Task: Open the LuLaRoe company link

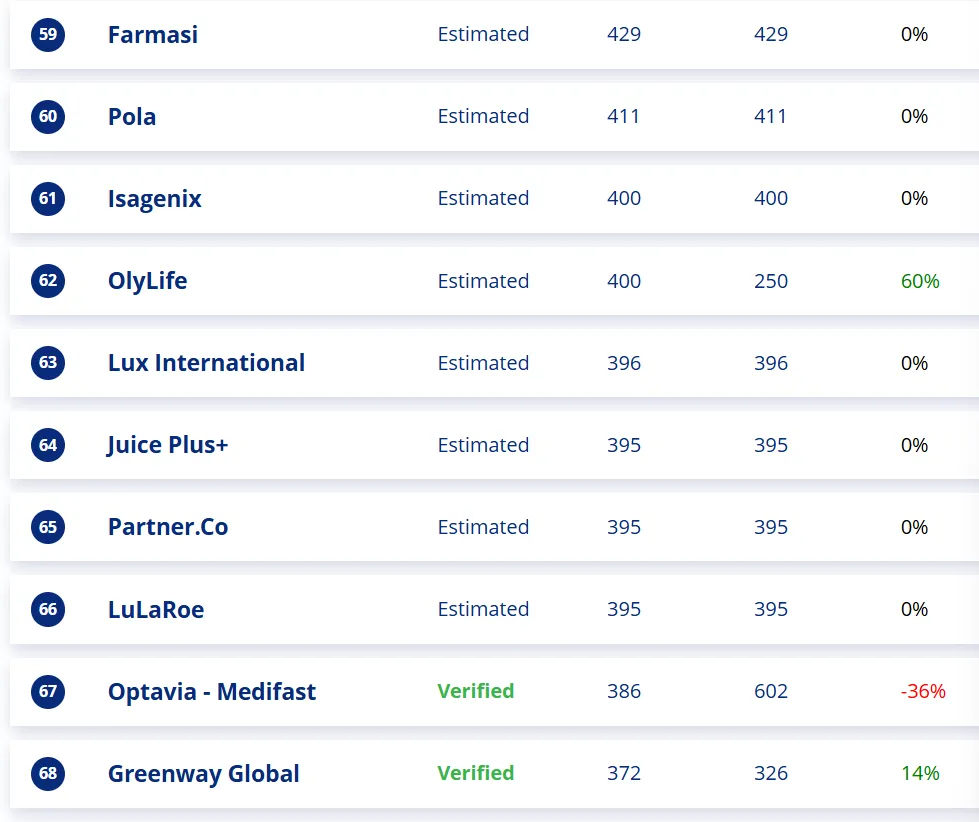Action: [x=156, y=609]
